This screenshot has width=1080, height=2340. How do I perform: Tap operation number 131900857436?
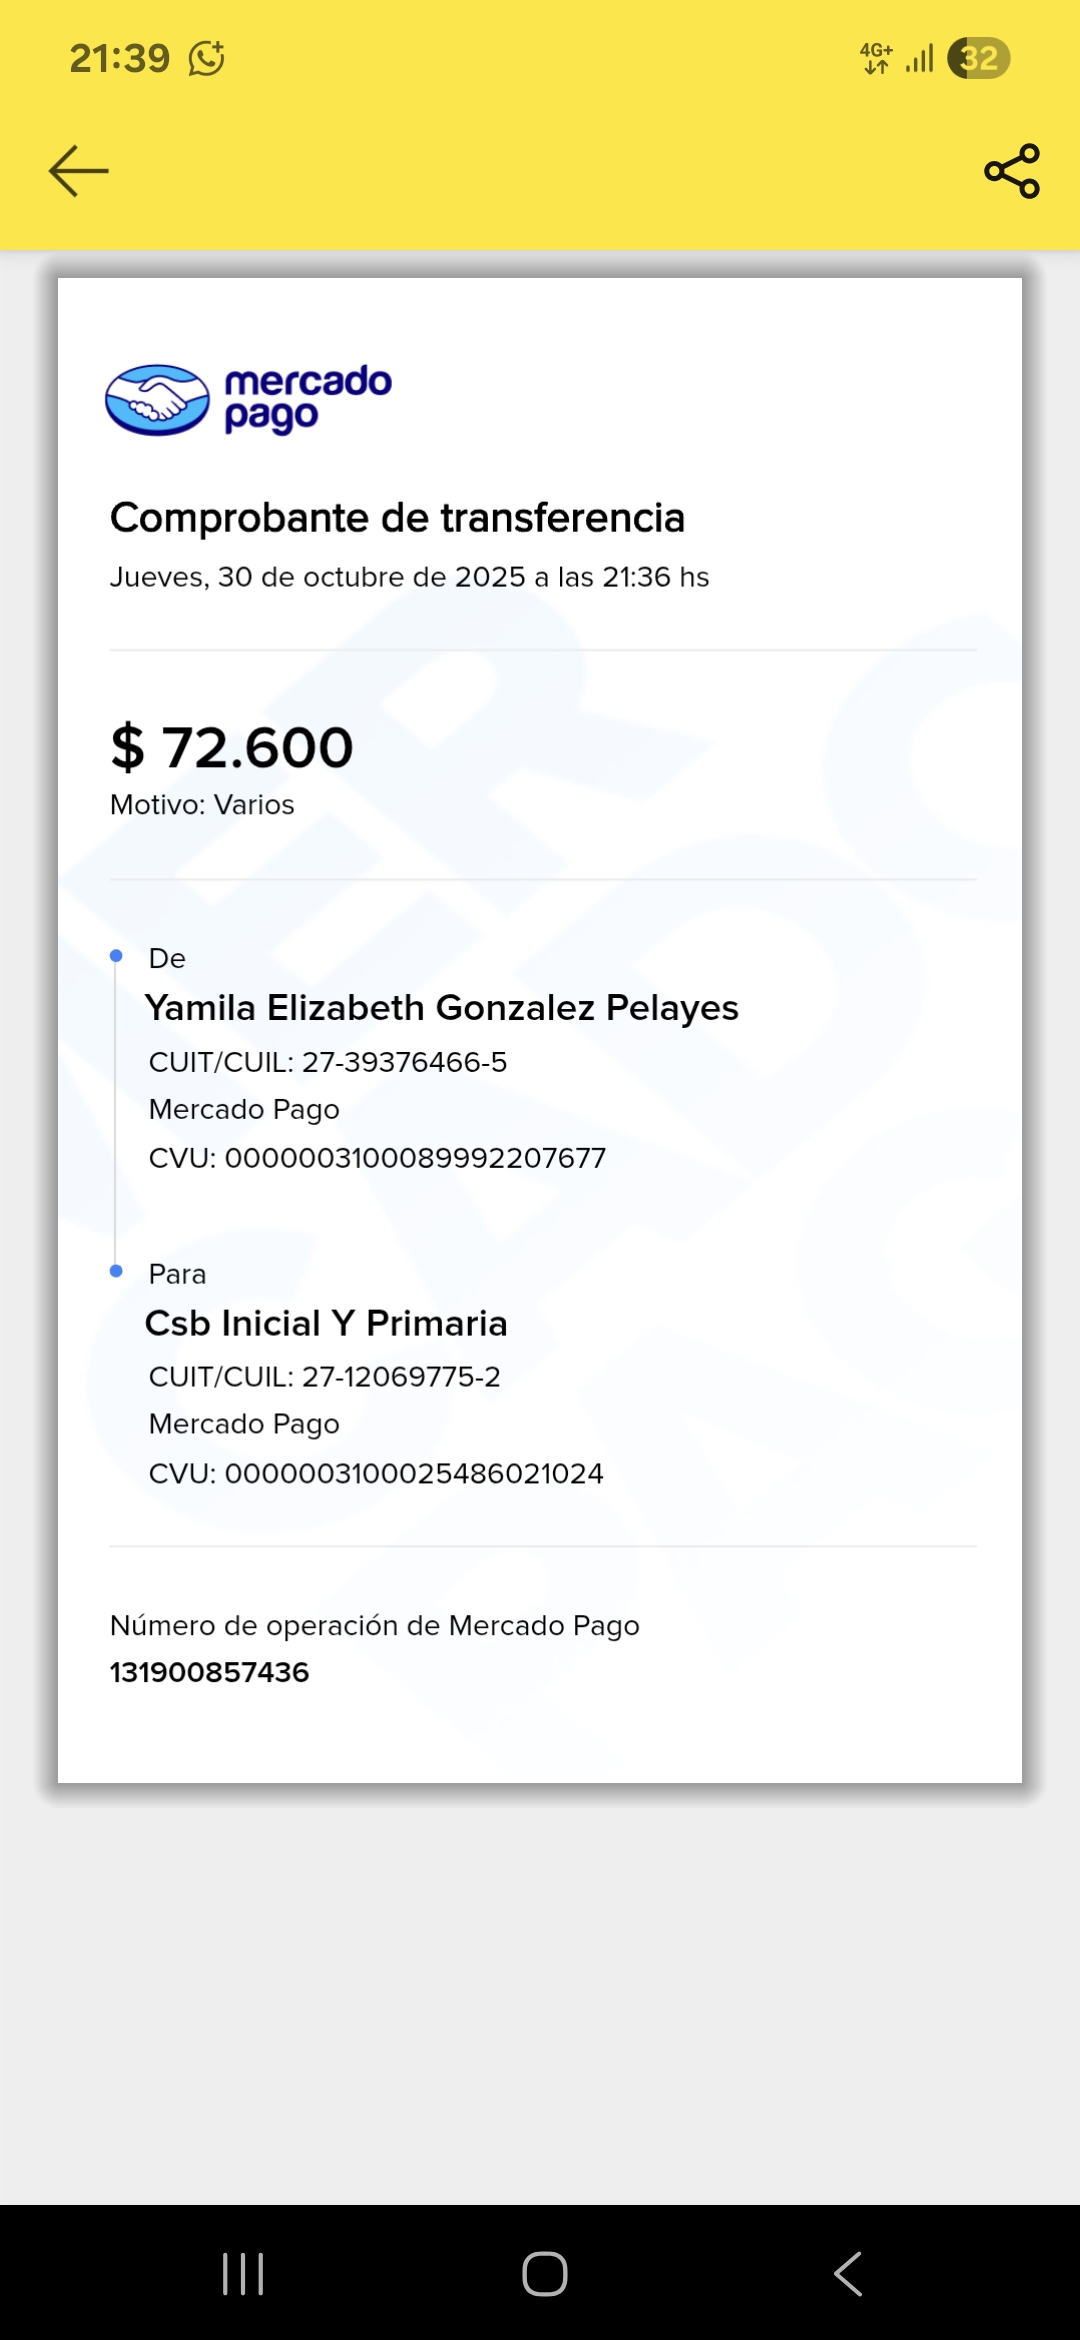pyautogui.click(x=210, y=1672)
